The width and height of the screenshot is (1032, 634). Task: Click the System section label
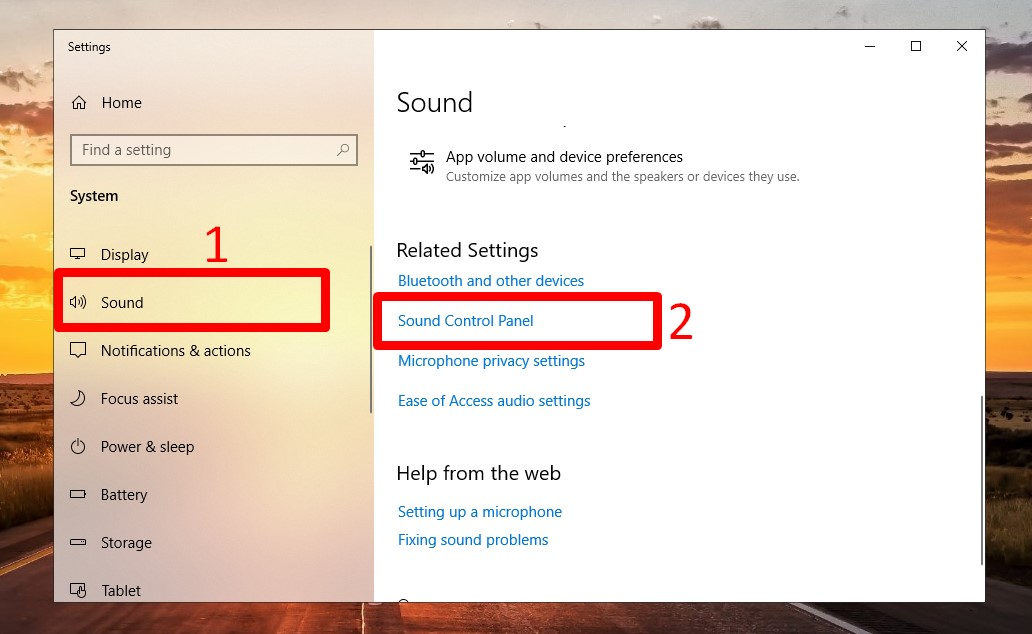(94, 196)
